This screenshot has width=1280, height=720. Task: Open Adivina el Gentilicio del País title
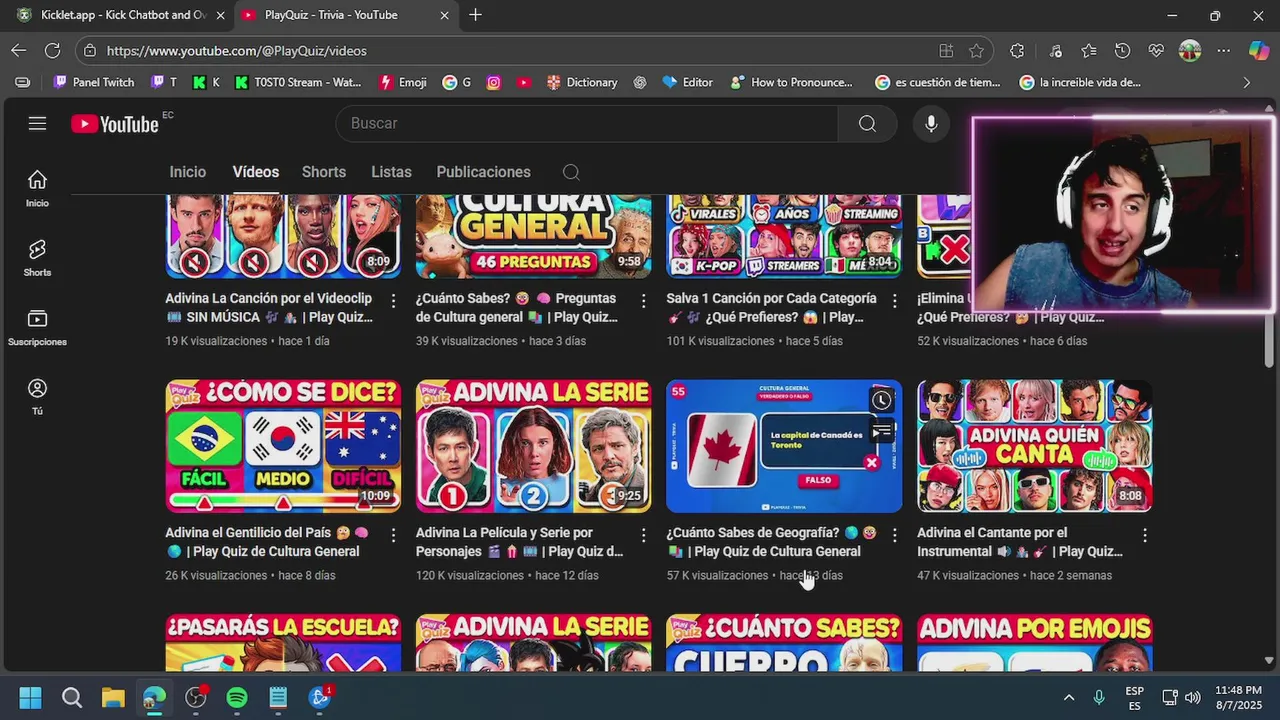[x=267, y=542]
